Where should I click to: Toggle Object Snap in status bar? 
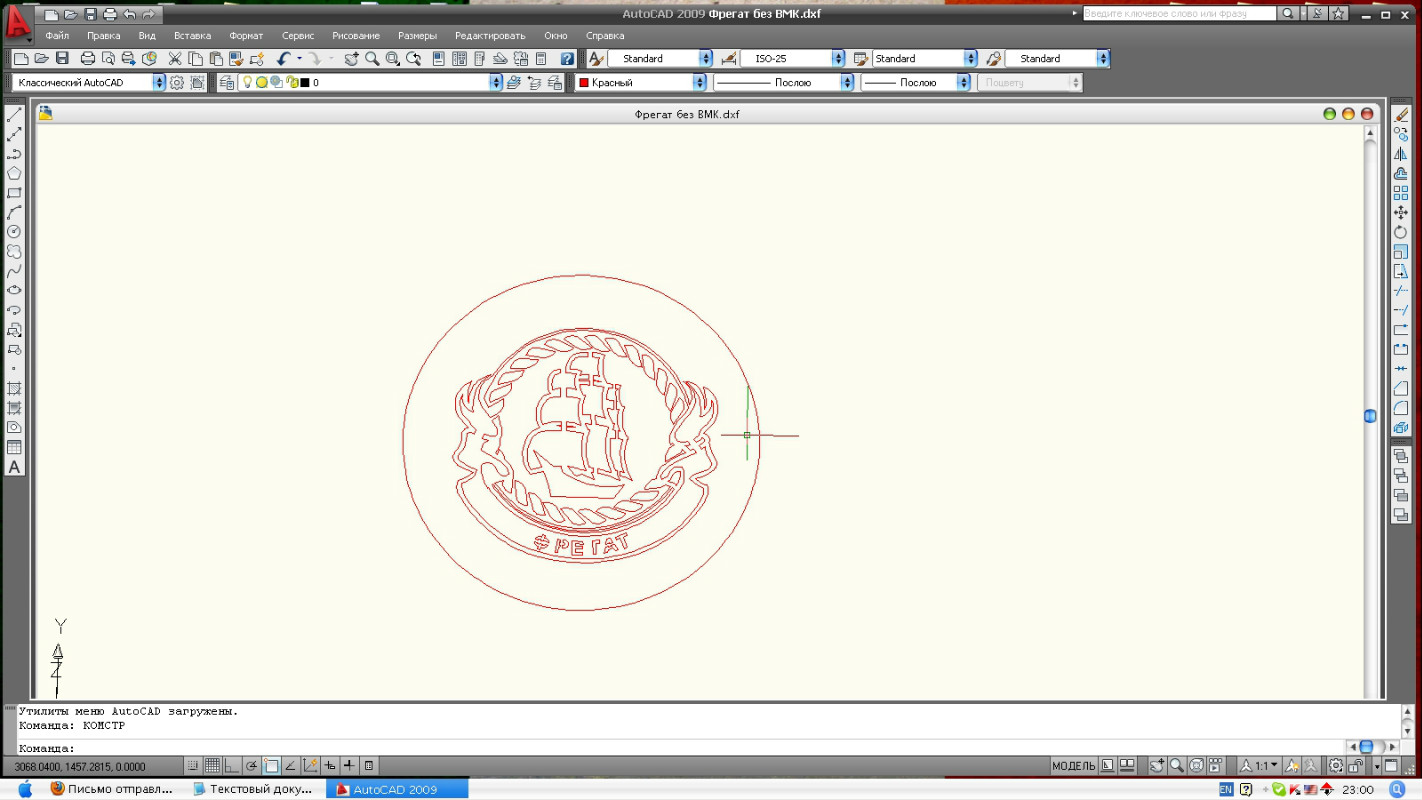(271, 766)
